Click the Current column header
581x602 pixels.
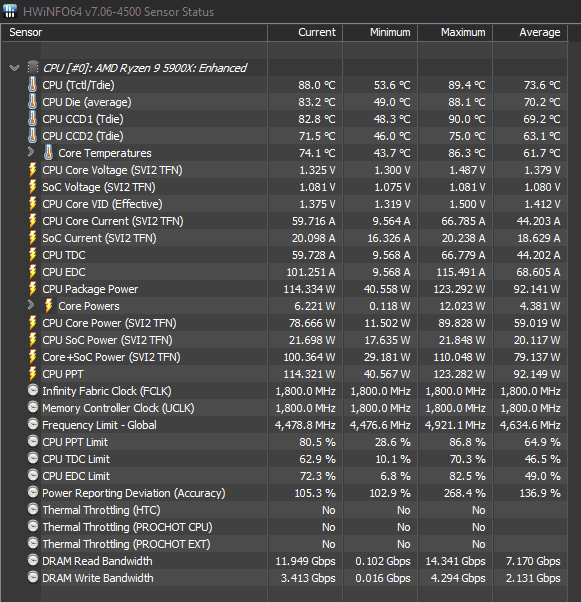click(x=305, y=32)
